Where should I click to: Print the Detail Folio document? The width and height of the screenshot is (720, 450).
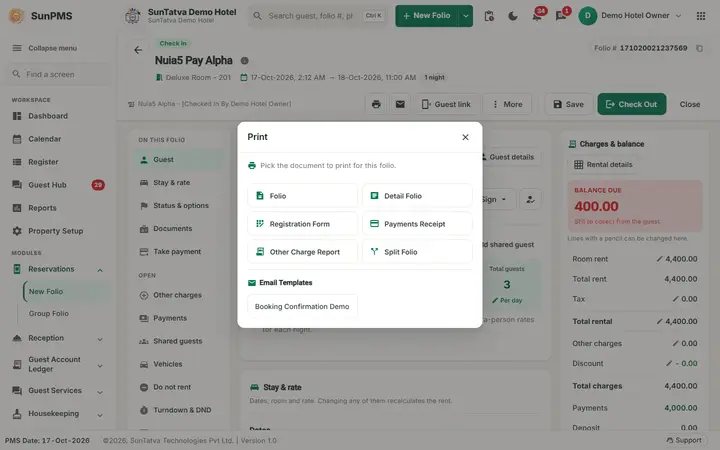click(x=417, y=196)
